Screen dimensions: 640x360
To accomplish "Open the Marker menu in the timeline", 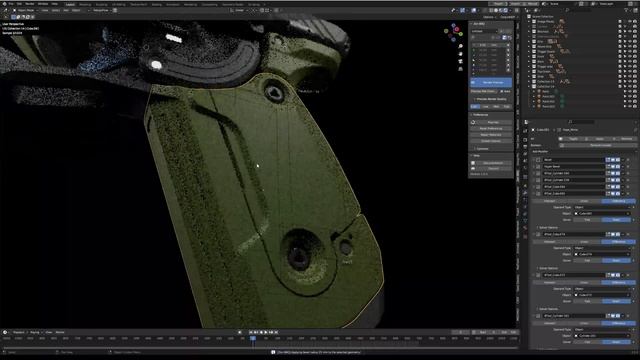I will pos(60,332).
